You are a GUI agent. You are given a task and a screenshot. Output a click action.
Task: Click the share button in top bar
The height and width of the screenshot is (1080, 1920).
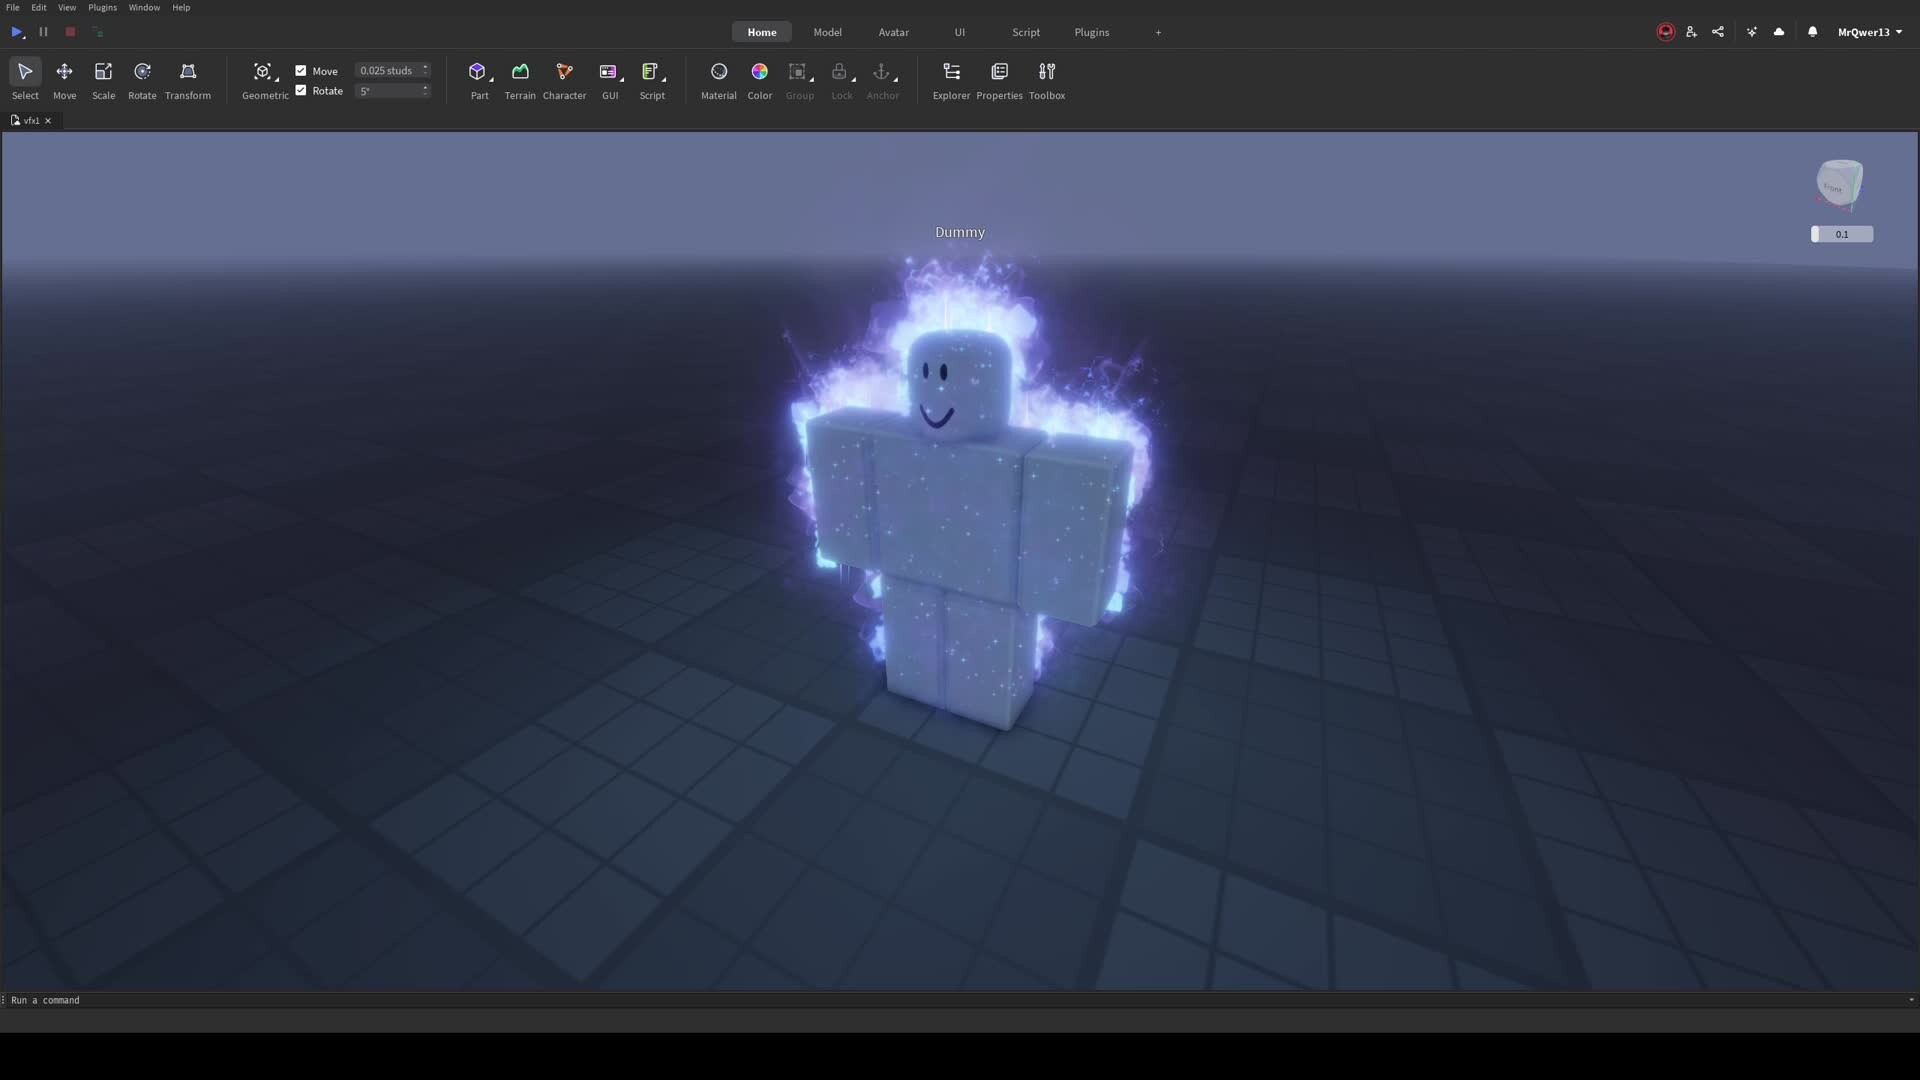click(1718, 32)
